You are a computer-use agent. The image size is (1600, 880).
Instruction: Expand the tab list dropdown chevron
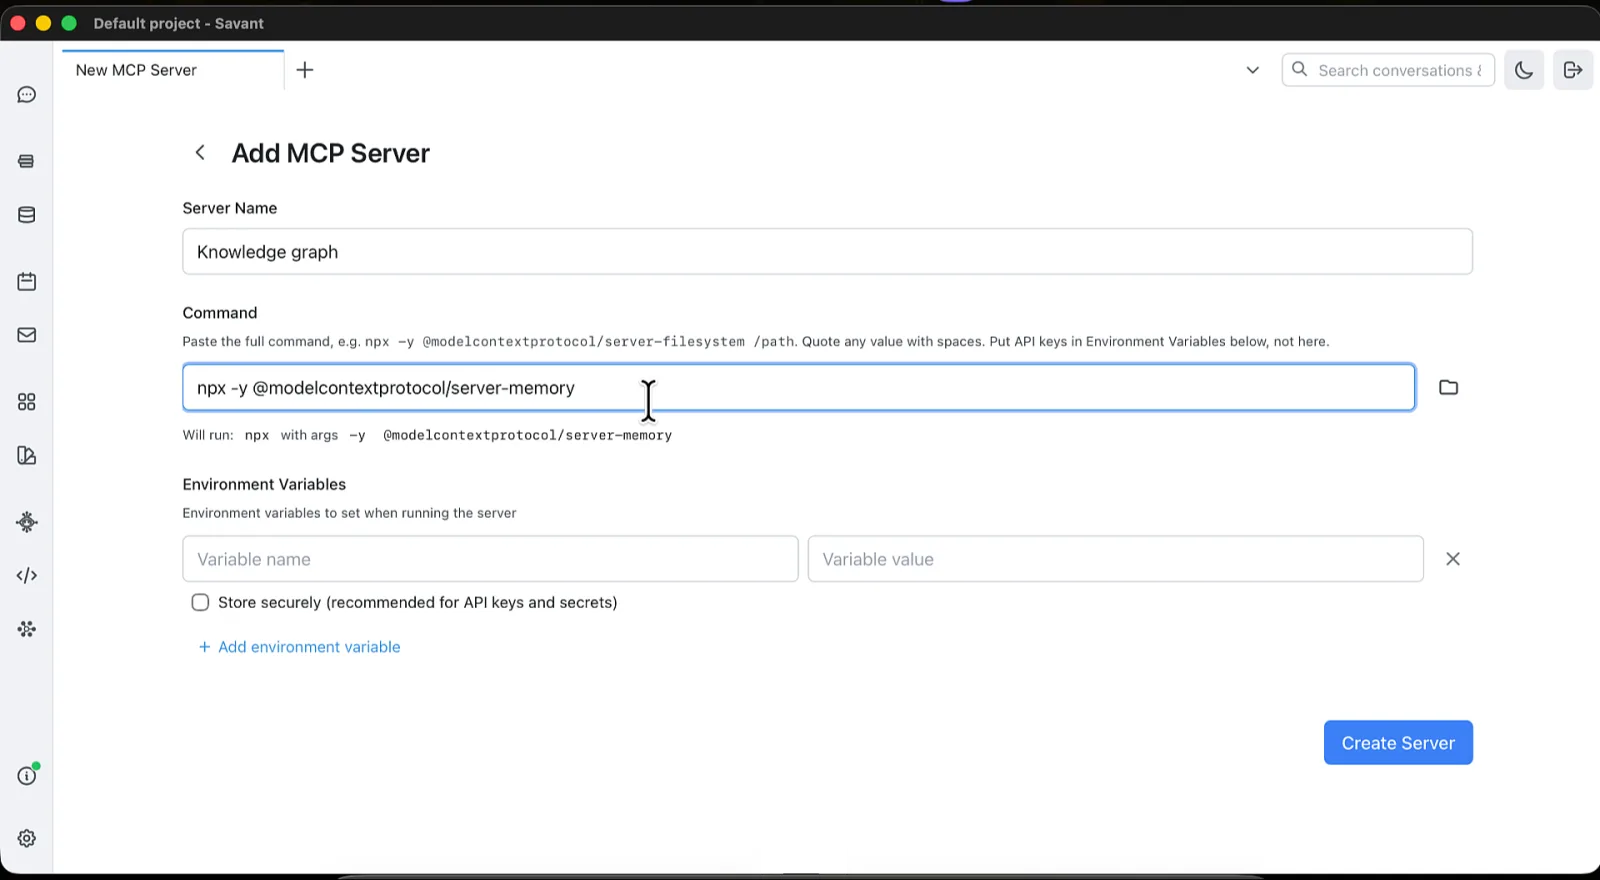click(1253, 70)
